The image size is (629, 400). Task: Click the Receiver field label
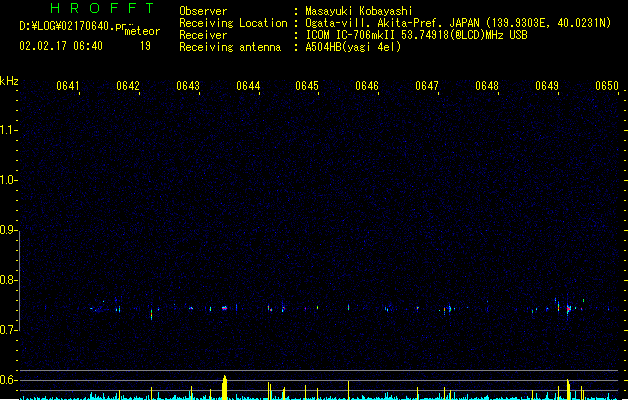(203, 35)
